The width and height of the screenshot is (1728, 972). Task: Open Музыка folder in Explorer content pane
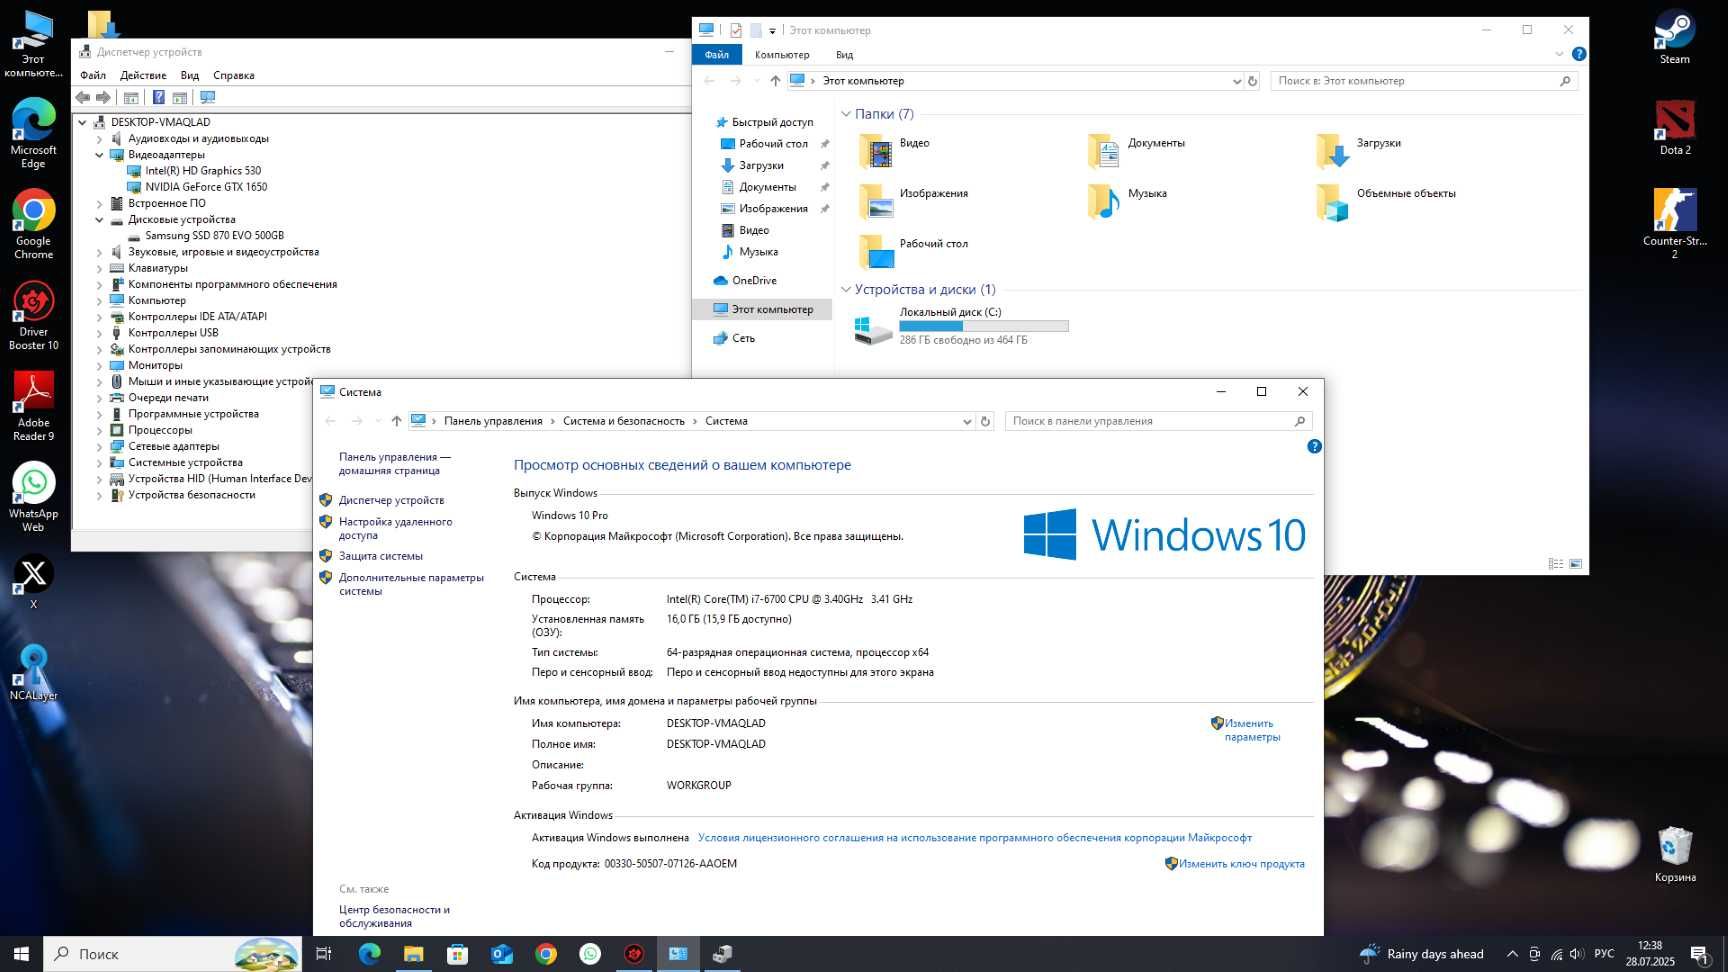1127,202
